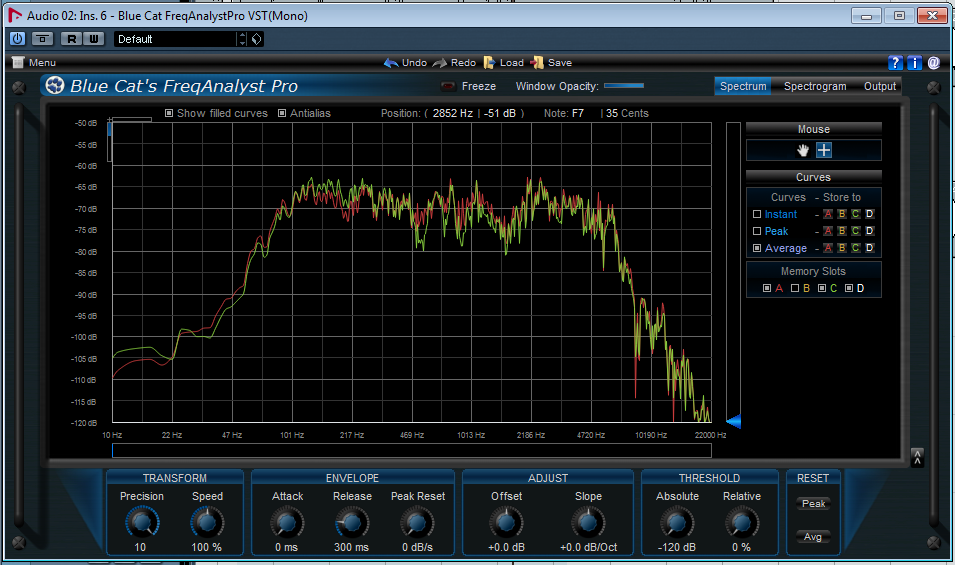
Task: Select the hand pan mouse tool
Action: (803, 150)
